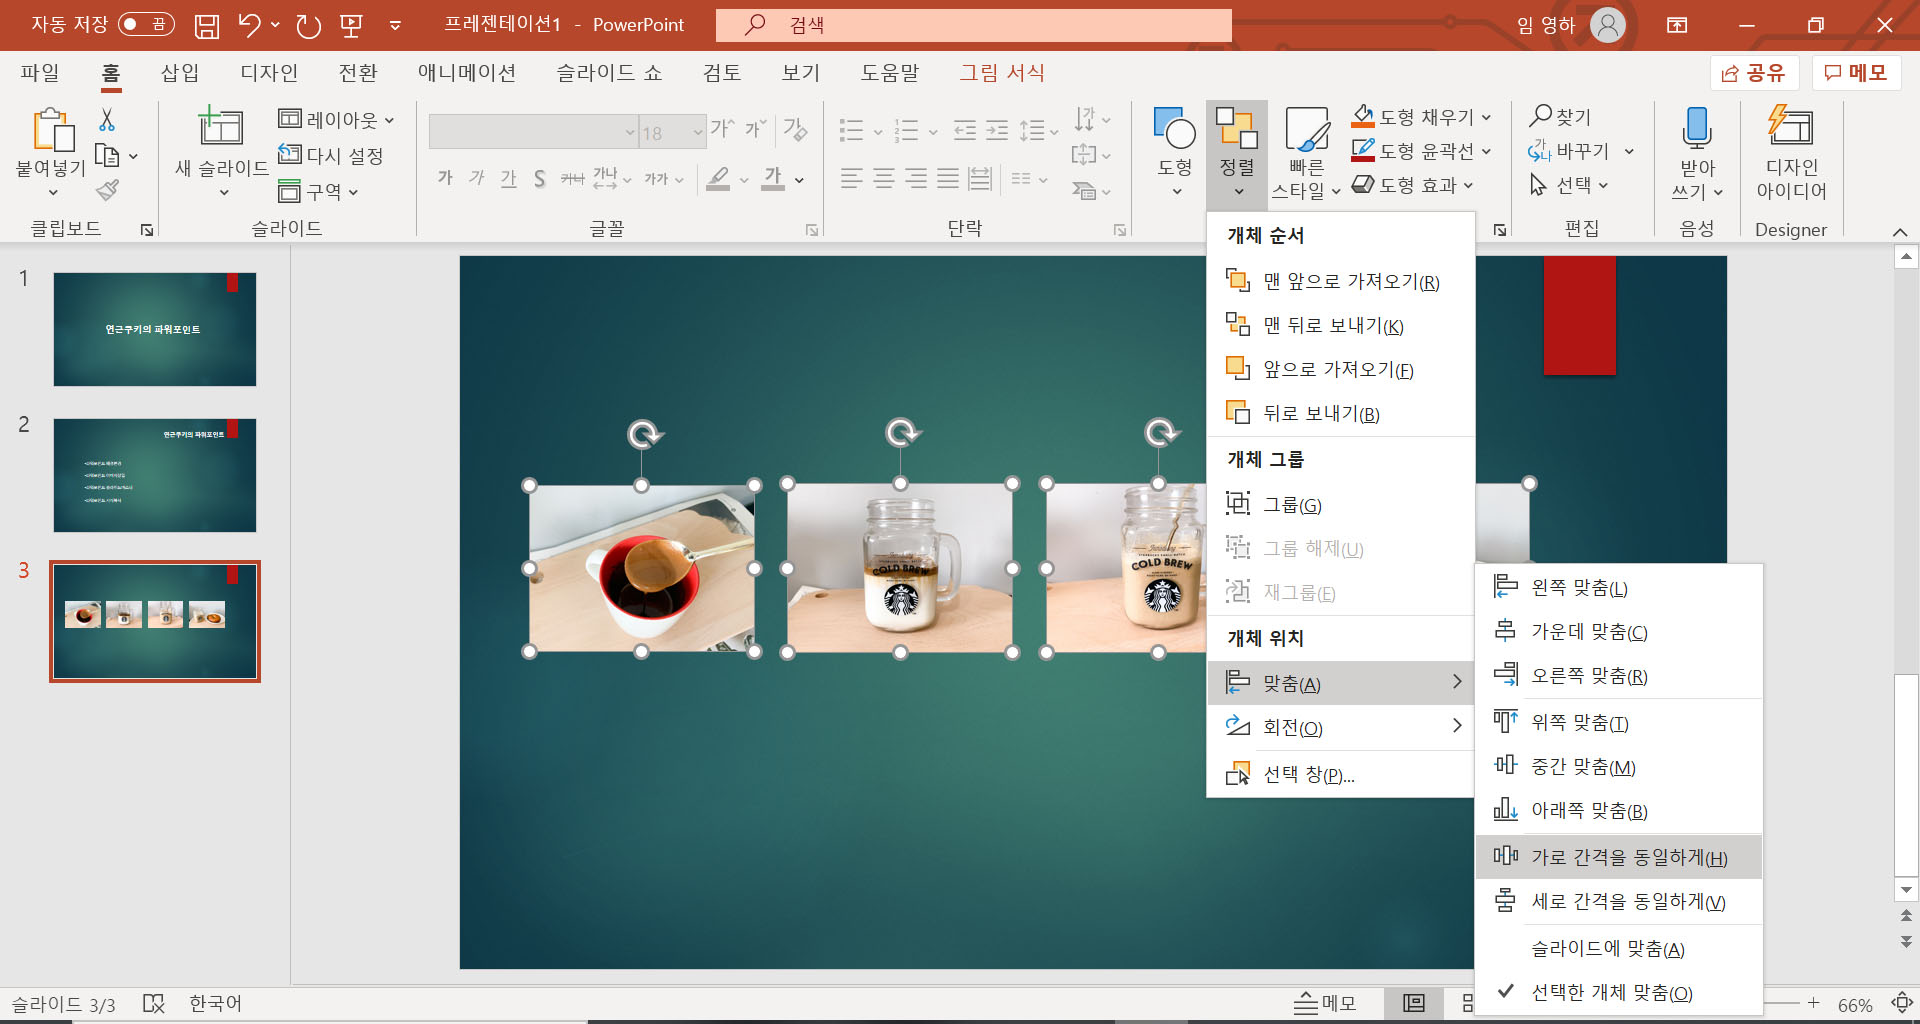The height and width of the screenshot is (1024, 1920).
Task: Open the Transitions (전환) tab
Action: click(358, 72)
